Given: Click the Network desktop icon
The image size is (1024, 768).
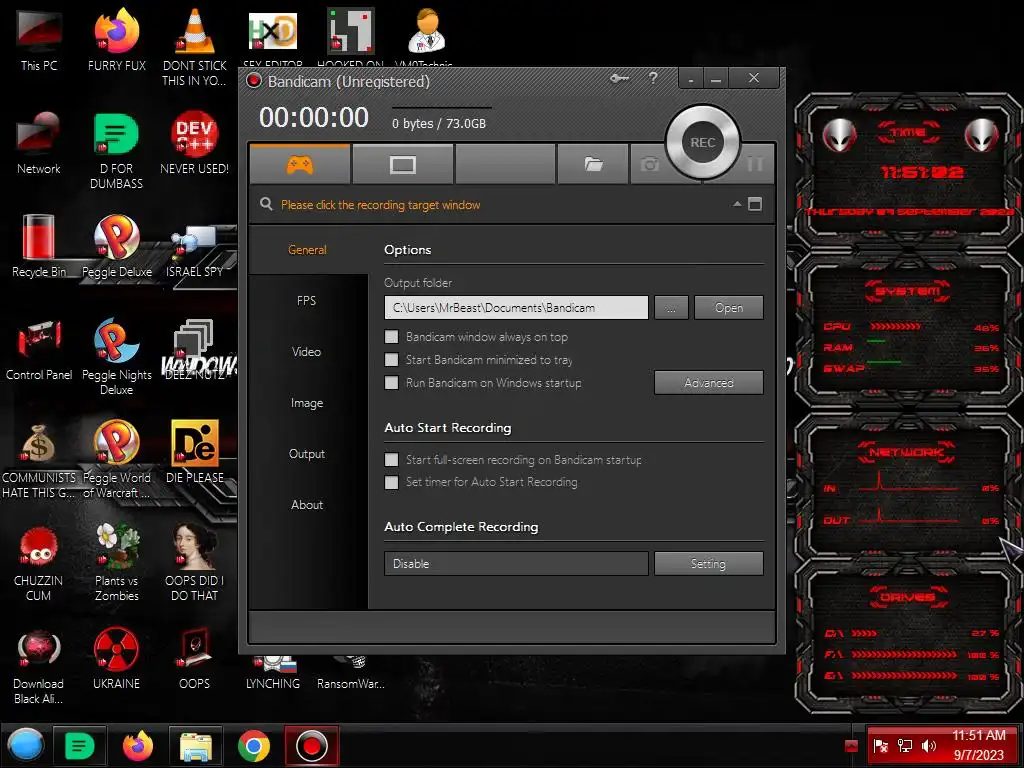Looking at the screenshot, I should (39, 144).
